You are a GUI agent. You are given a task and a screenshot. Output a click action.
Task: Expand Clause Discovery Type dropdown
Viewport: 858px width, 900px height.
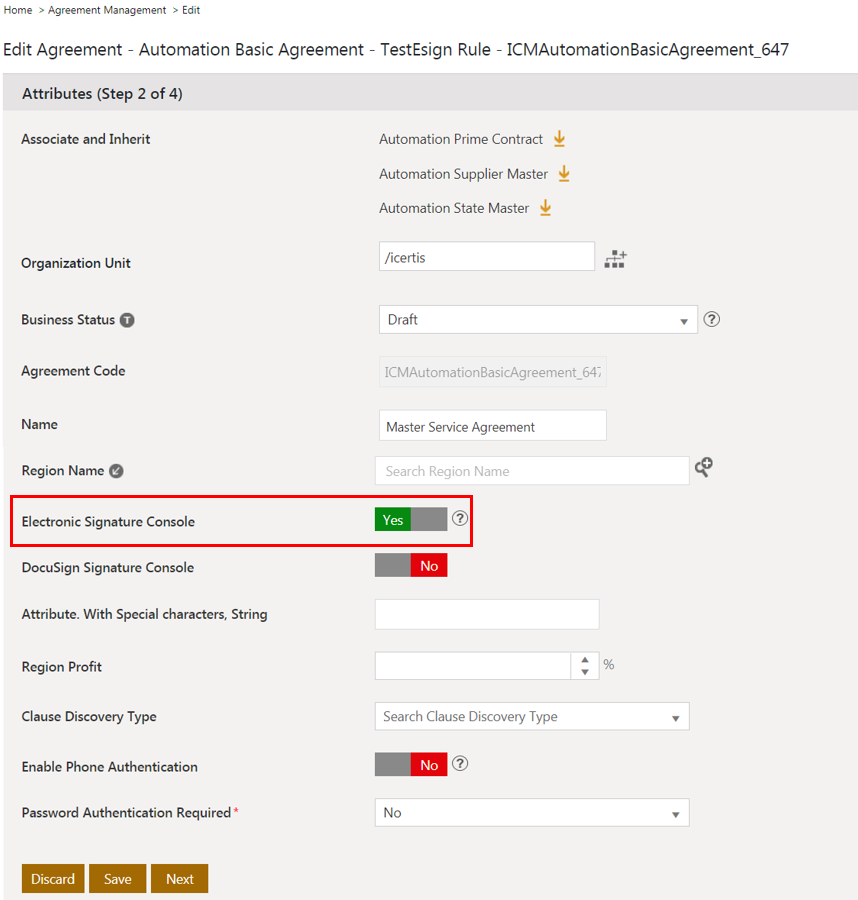point(532,717)
